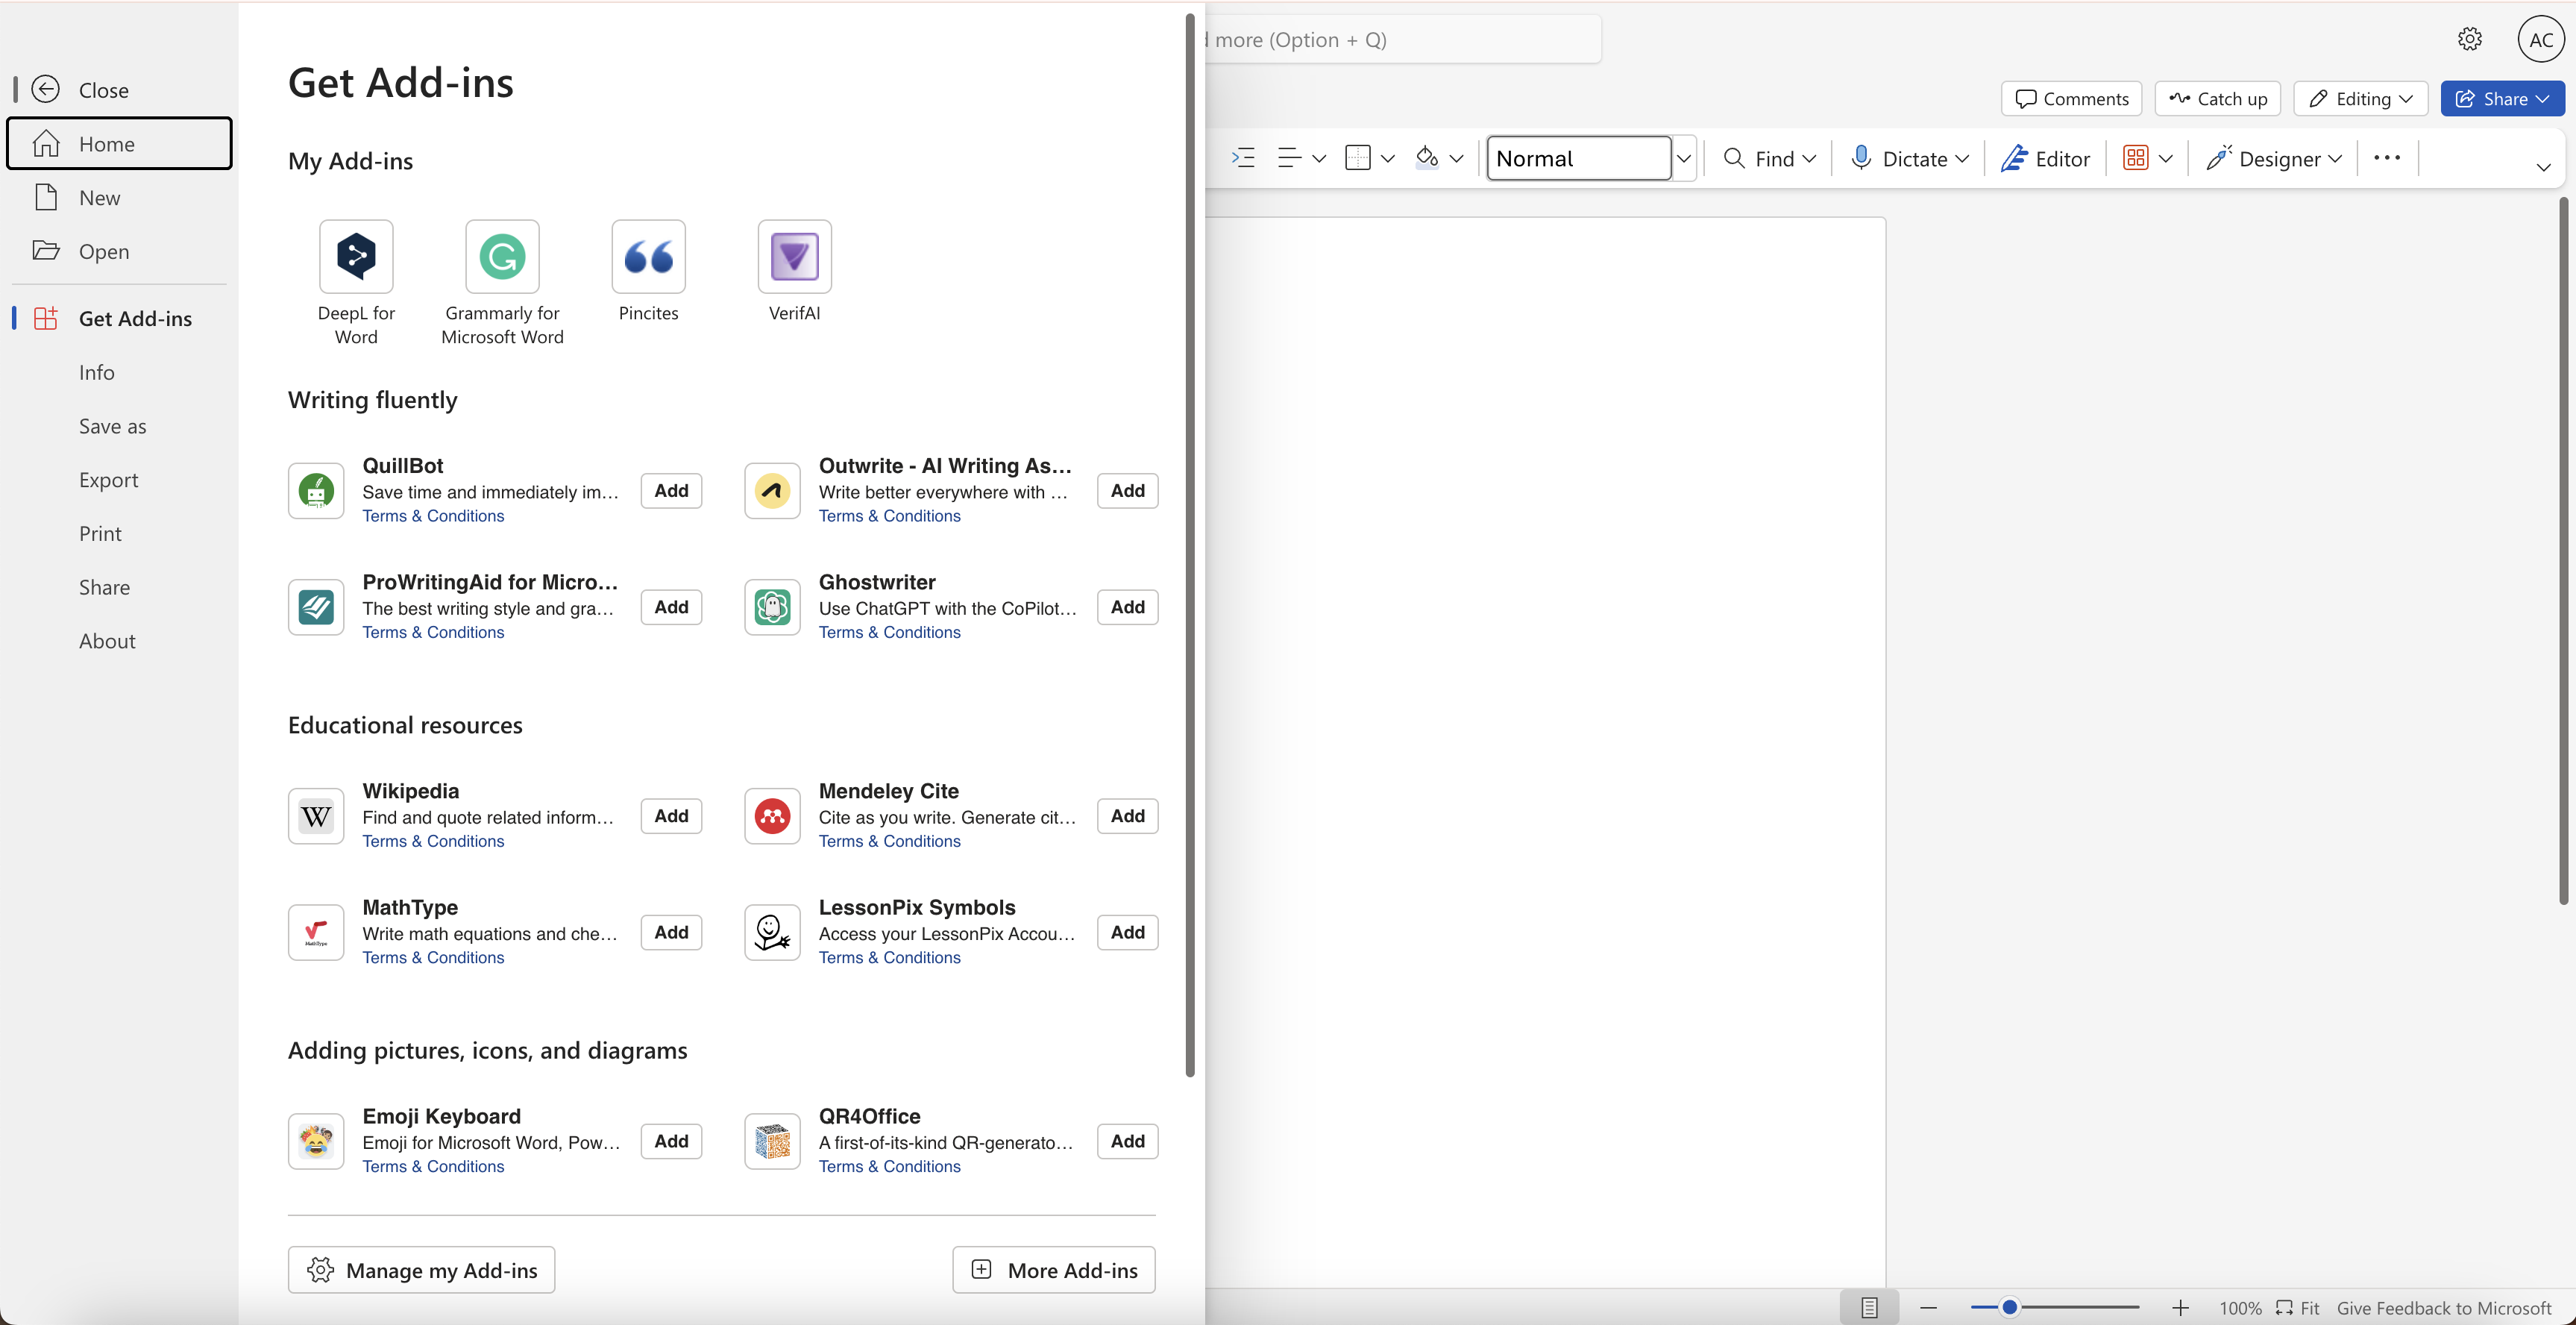Open the Grammarly for Microsoft Word add-in

[x=502, y=257]
